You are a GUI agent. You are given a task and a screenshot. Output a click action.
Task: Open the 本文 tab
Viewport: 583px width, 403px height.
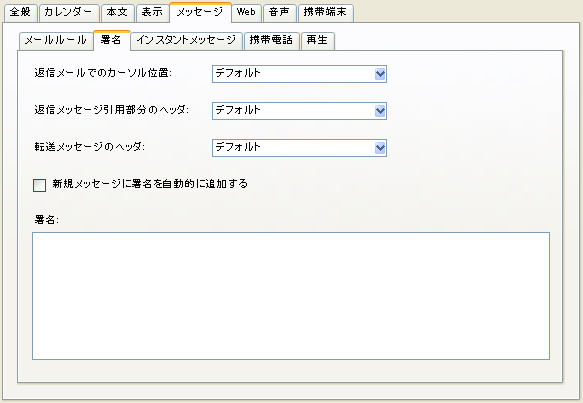[x=117, y=13]
